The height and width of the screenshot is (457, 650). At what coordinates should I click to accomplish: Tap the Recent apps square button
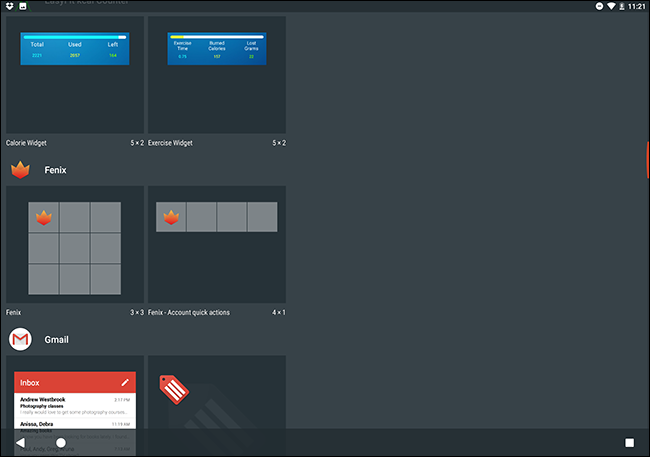pos(629,443)
